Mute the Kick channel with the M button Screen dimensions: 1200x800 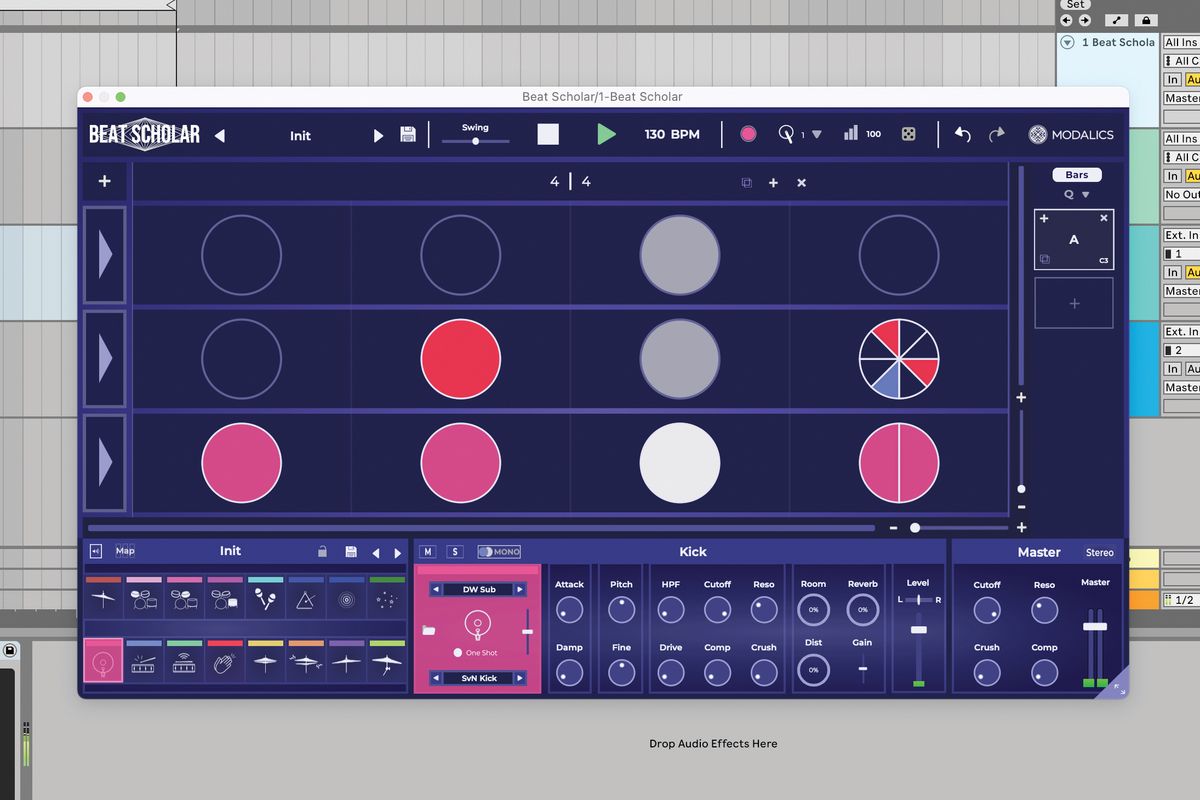(428, 551)
